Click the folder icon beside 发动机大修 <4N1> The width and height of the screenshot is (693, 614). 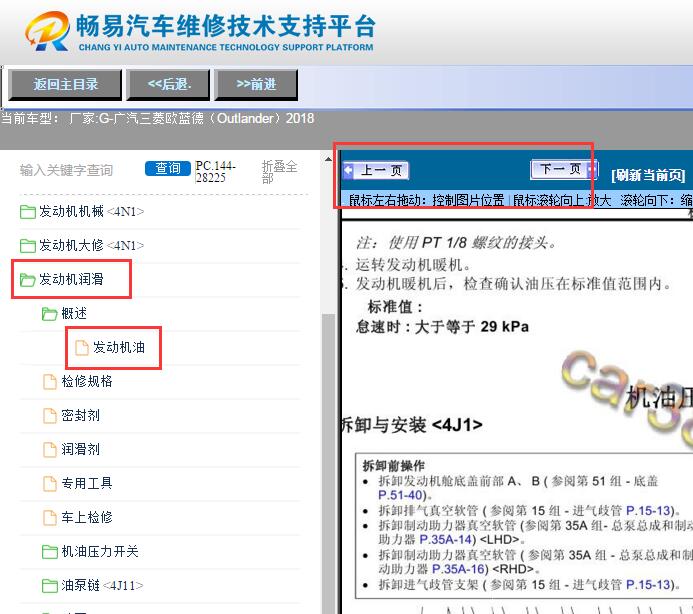click(x=28, y=245)
